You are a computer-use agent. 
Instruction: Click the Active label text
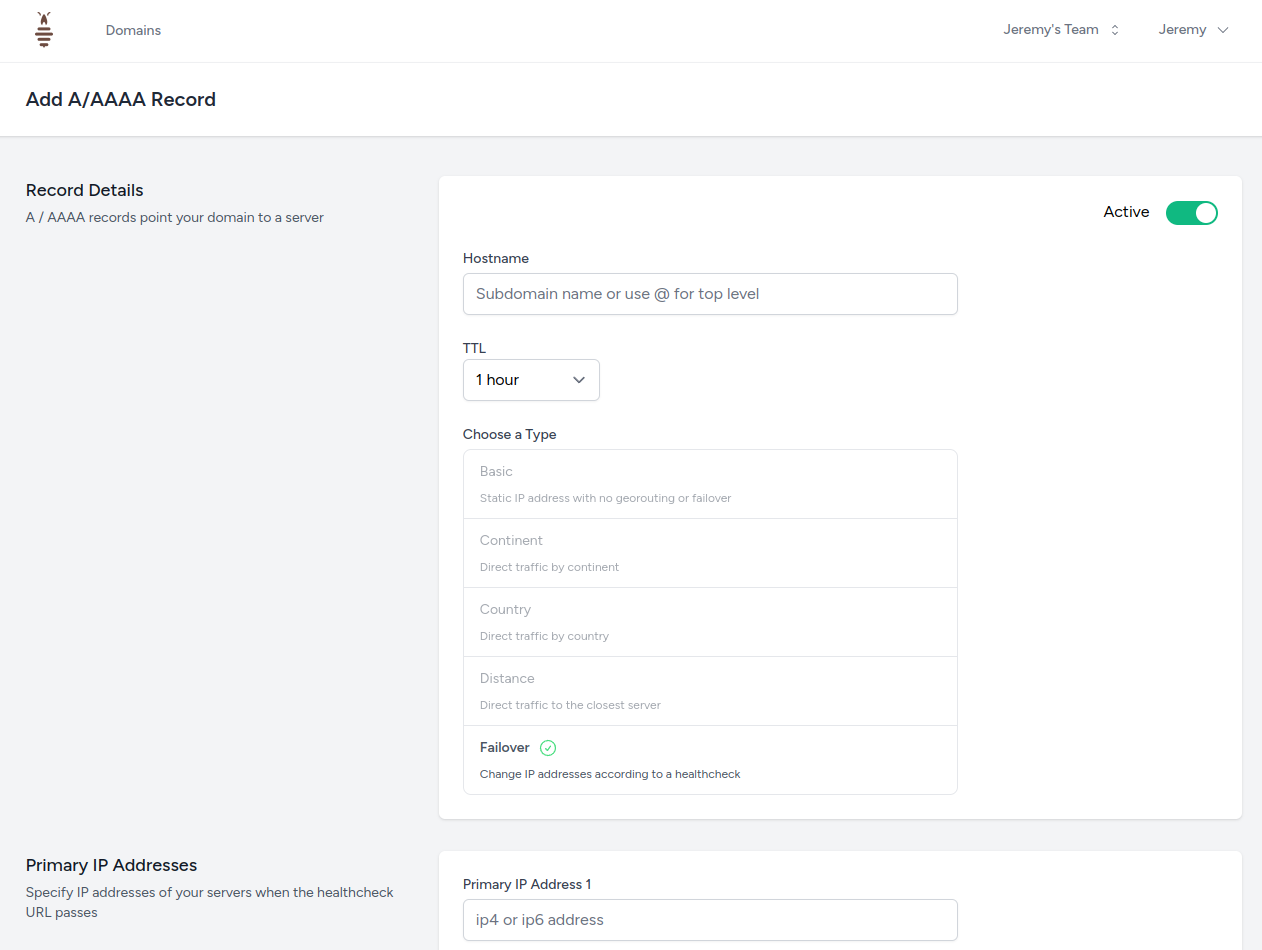1126,212
